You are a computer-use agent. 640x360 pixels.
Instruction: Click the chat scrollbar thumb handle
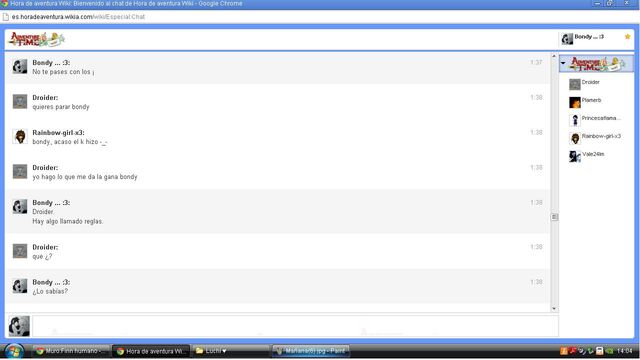click(554, 217)
